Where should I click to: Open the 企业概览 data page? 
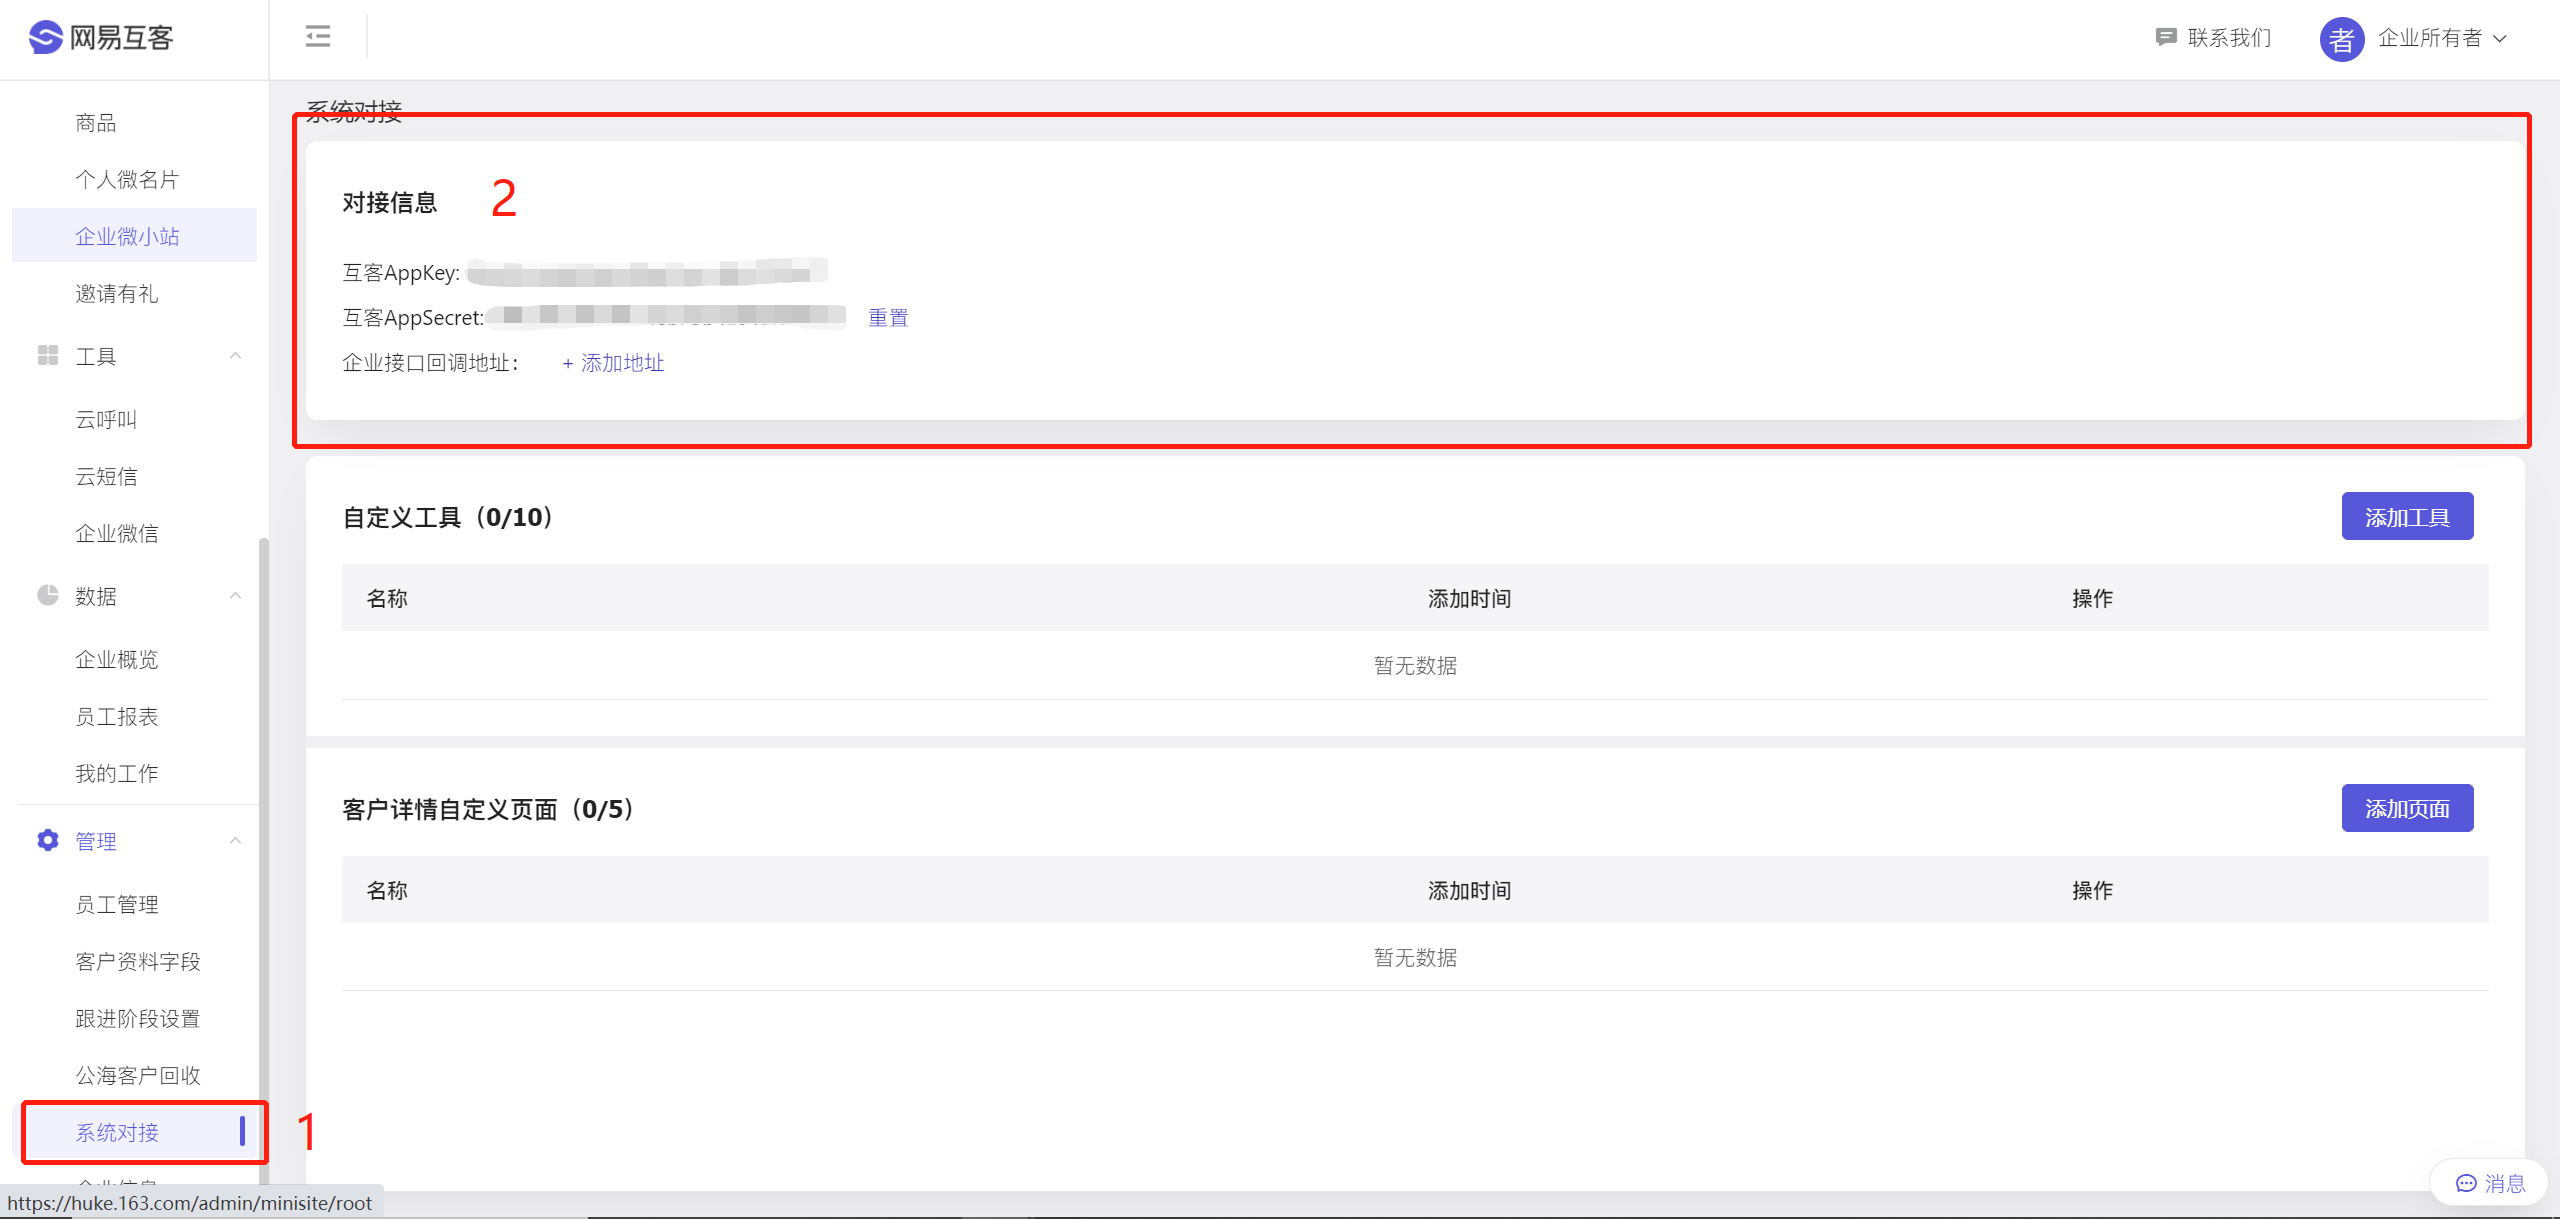[117, 660]
